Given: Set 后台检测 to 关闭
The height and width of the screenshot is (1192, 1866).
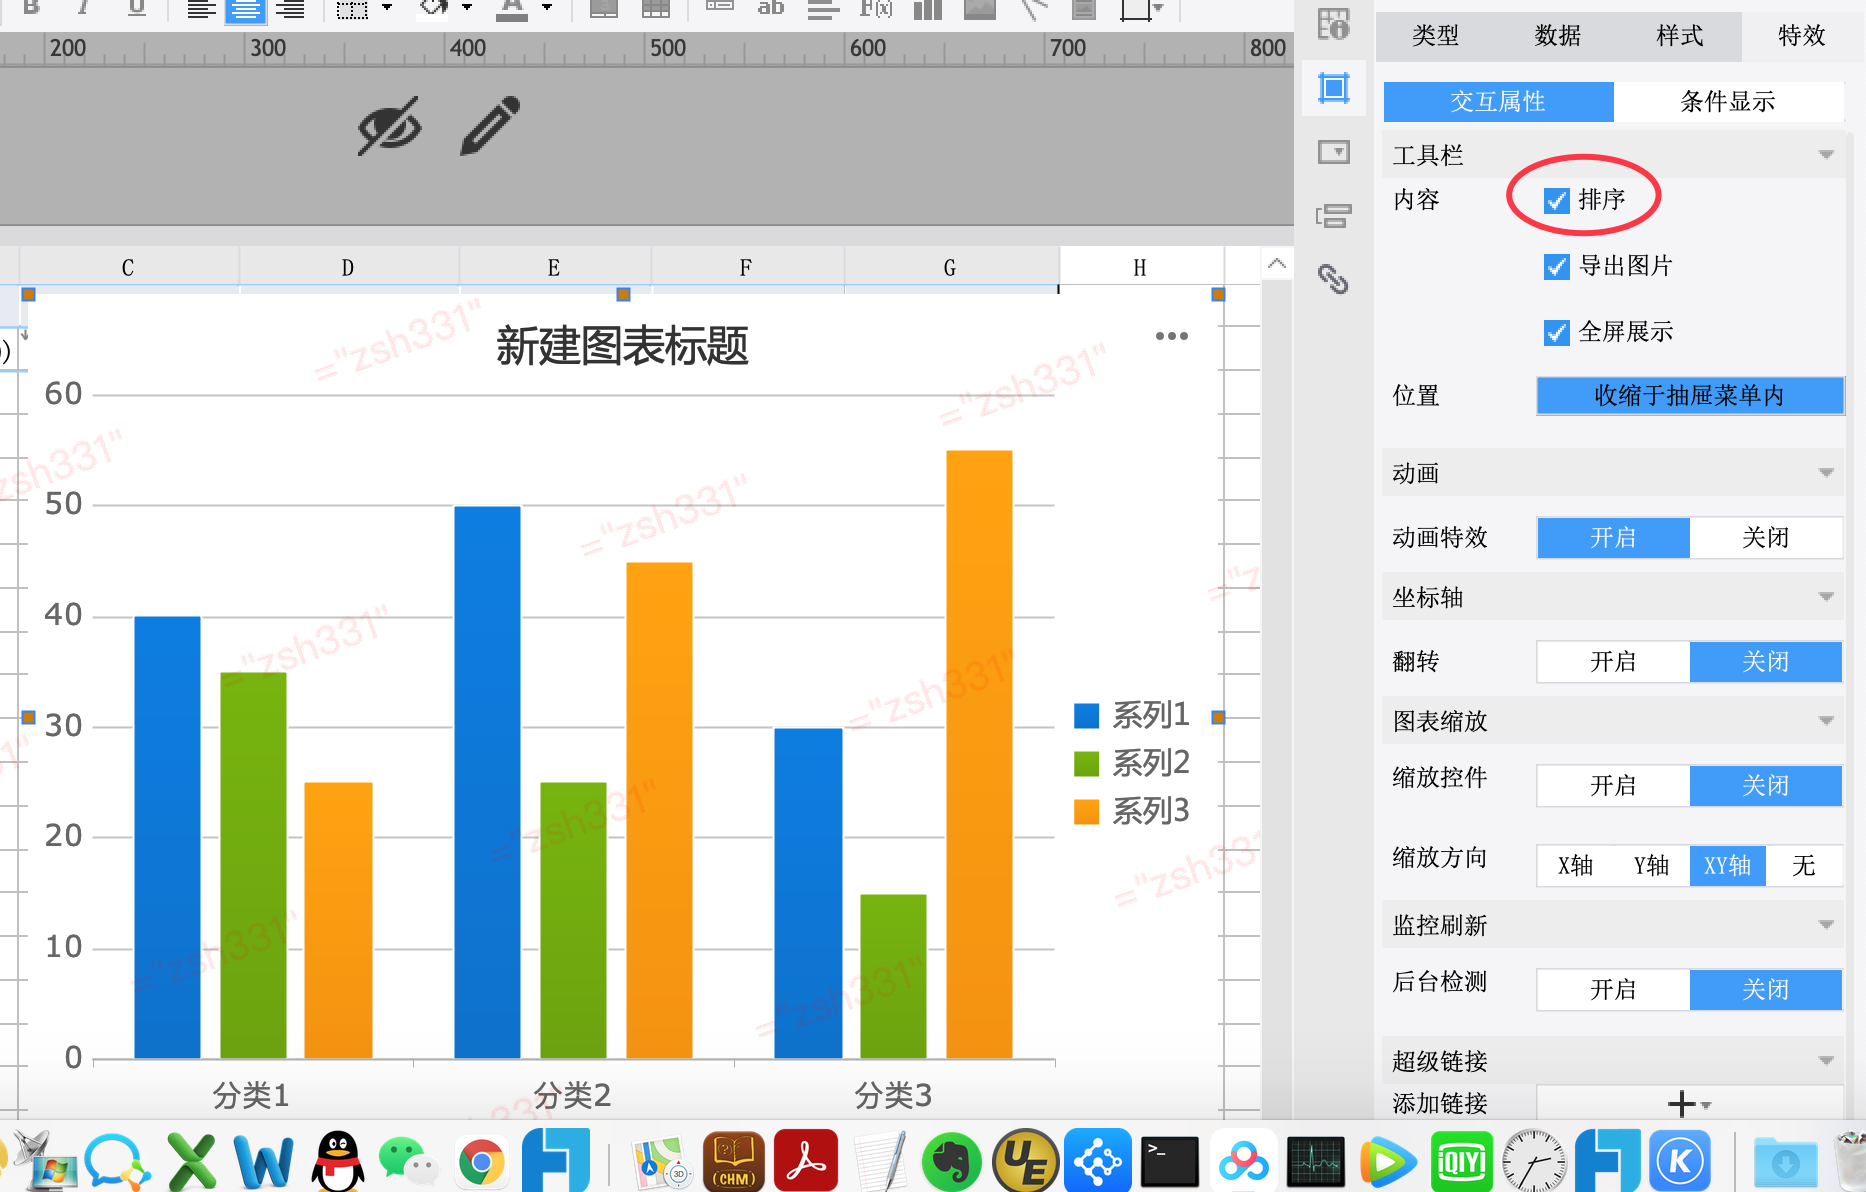Looking at the screenshot, I should tap(1766, 990).
